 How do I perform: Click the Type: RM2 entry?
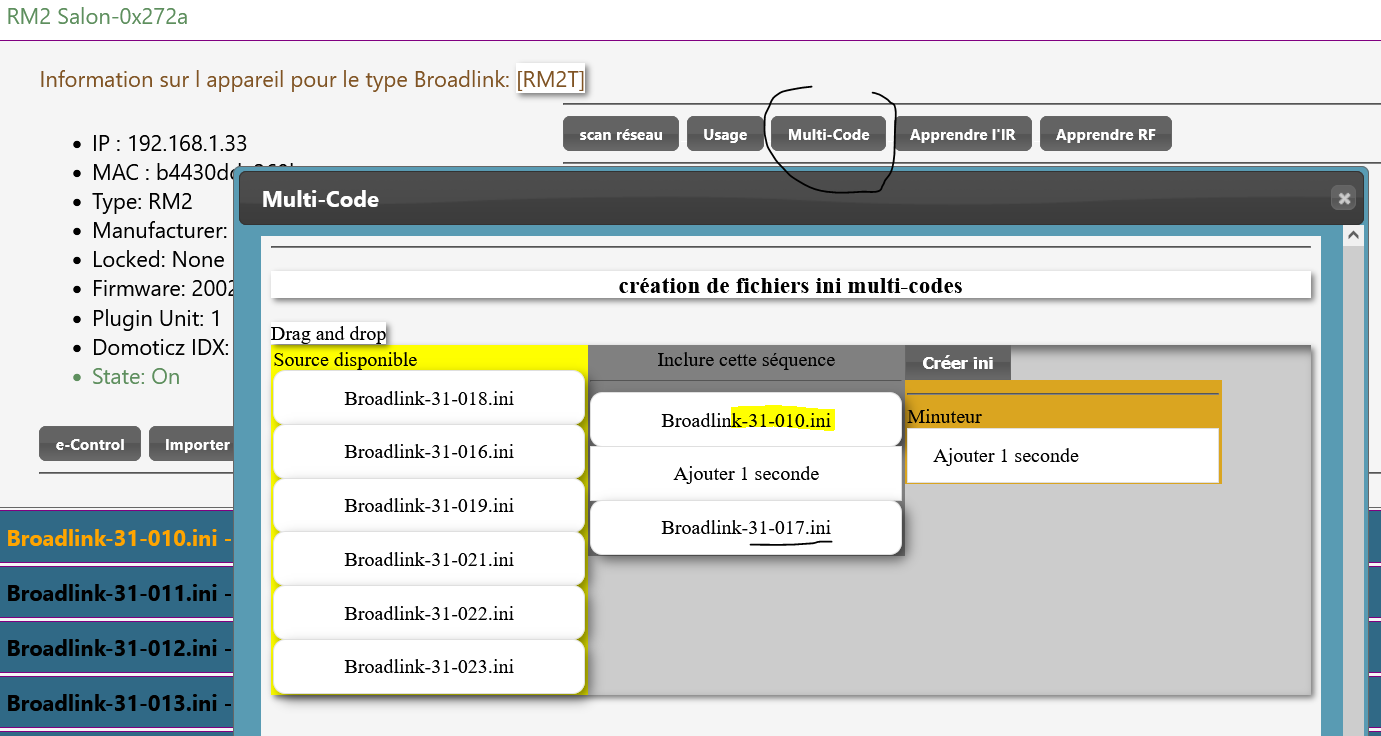pos(142,202)
